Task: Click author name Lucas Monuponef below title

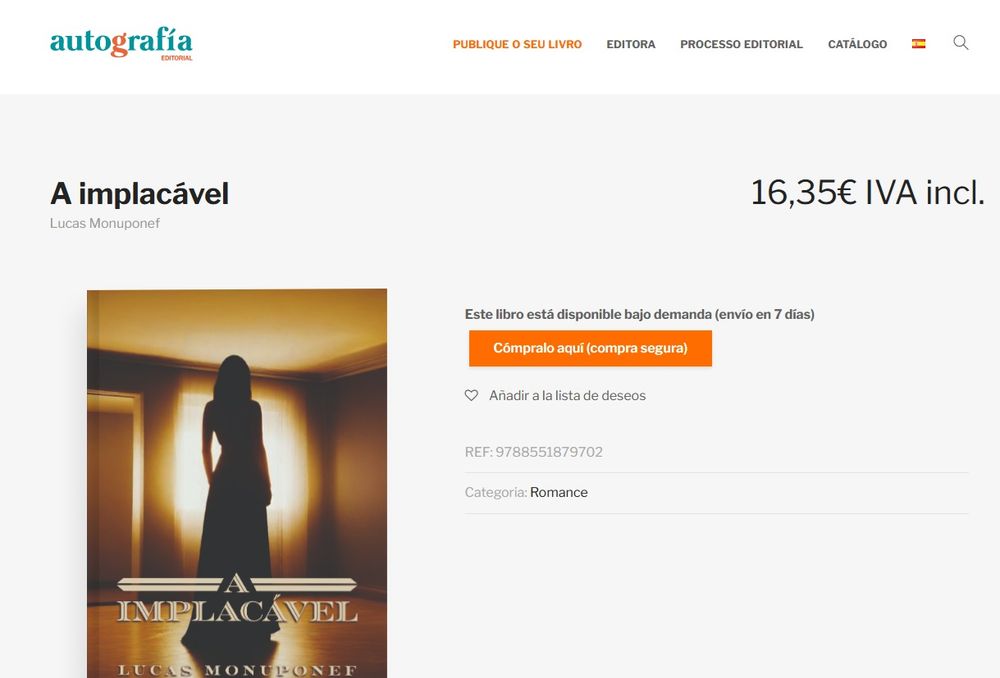Action: [x=105, y=223]
